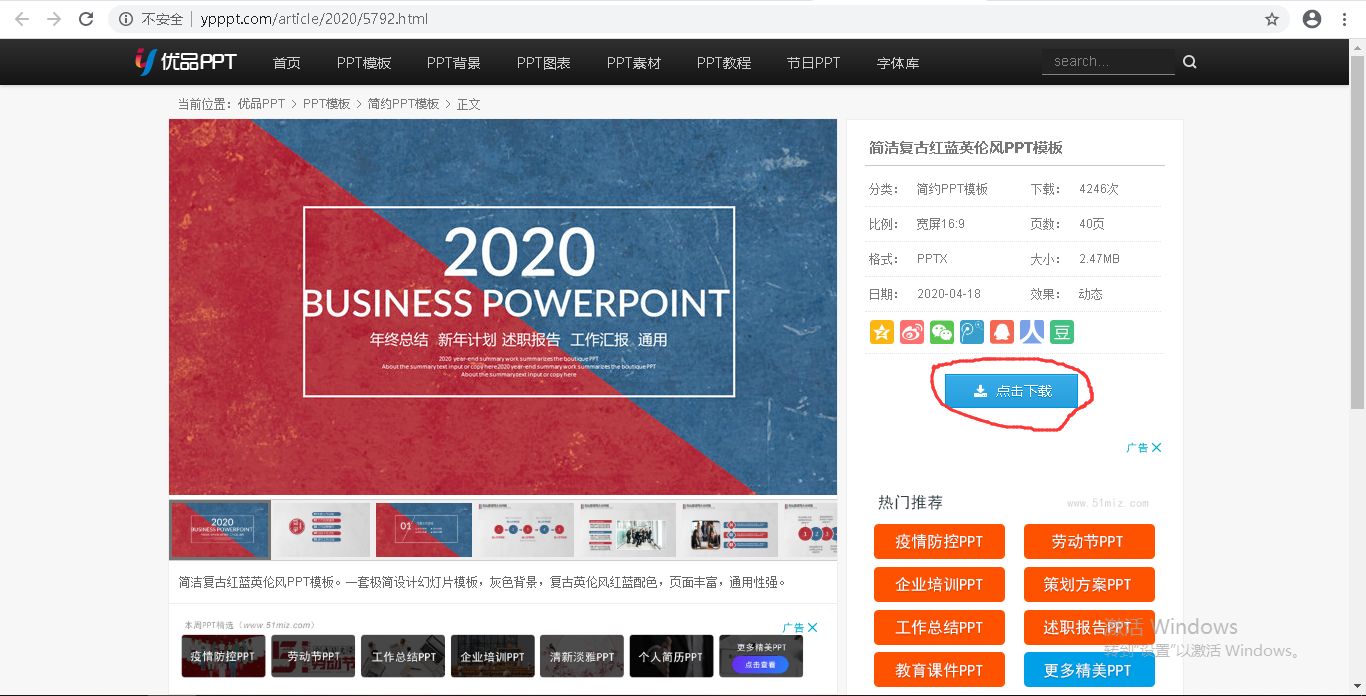The image size is (1366, 696).
Task: Click the title 简洁复古红蓝英伦风PPT模板
Action: [x=966, y=147]
